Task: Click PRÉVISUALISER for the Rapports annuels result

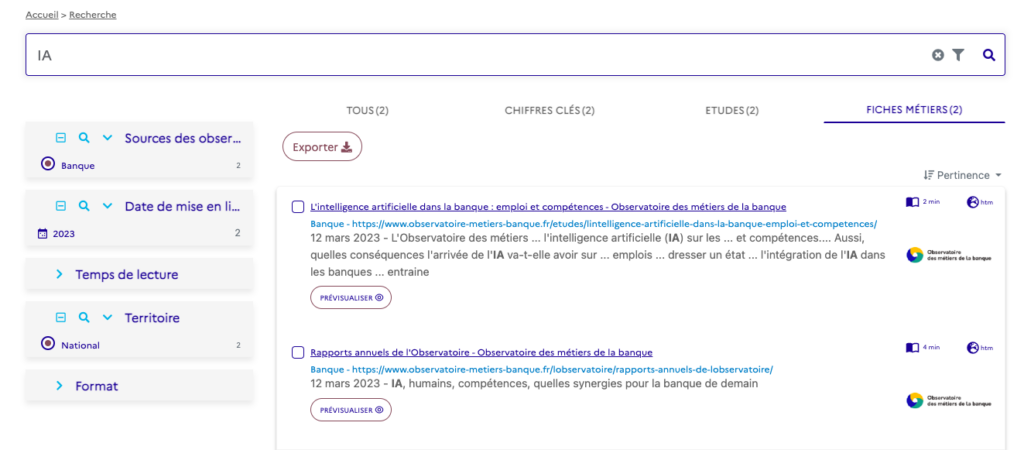Action: pos(351,410)
